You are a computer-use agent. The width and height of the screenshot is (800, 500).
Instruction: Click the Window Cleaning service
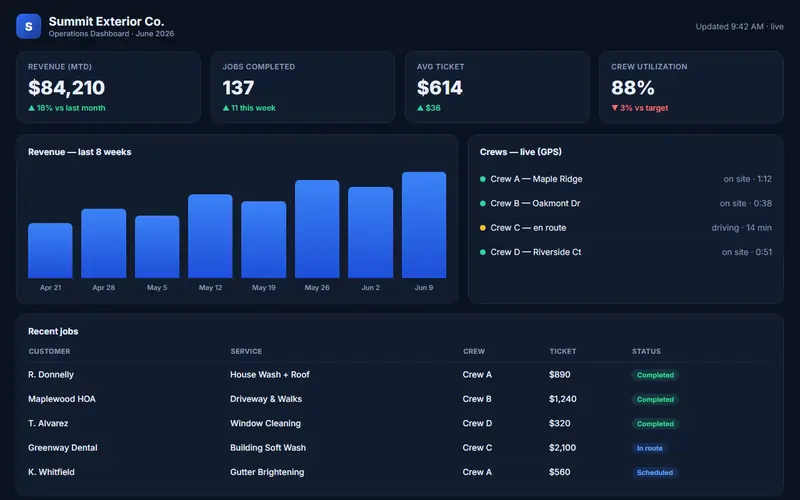265,423
